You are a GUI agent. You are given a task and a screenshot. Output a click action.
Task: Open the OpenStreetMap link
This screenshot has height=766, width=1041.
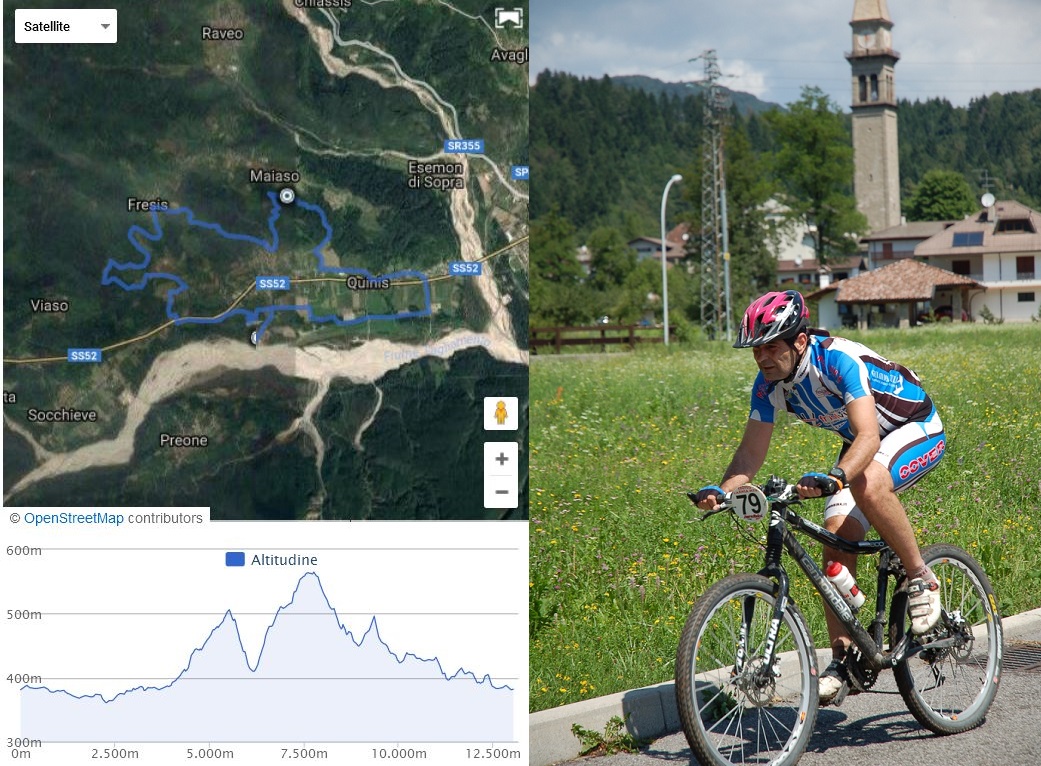(x=74, y=518)
